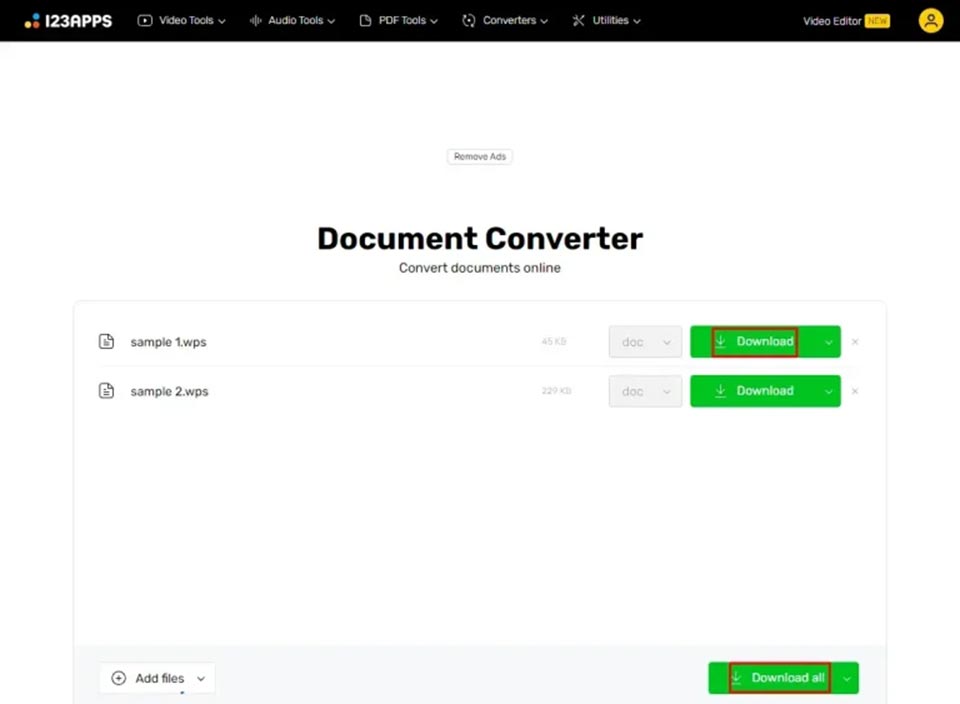The width and height of the screenshot is (960, 704).
Task: Click the Audio Tools waveform icon
Action: [255, 21]
